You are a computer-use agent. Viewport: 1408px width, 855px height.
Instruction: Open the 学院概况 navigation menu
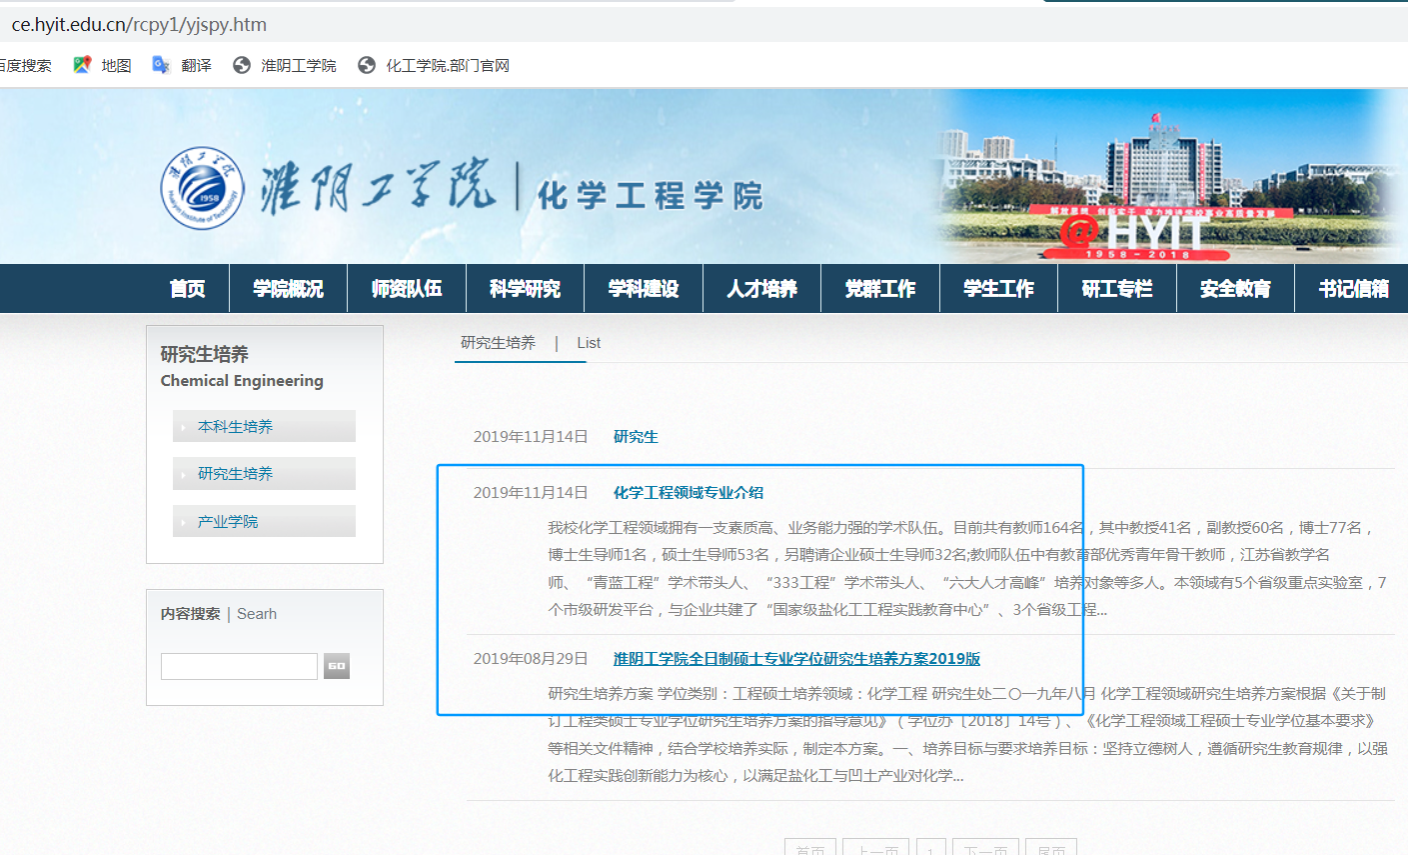coord(288,289)
